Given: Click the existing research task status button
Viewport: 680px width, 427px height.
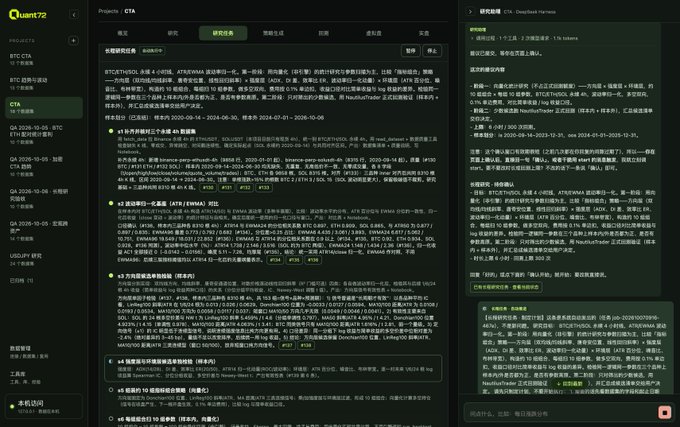Looking at the screenshot, I should point(506,287).
